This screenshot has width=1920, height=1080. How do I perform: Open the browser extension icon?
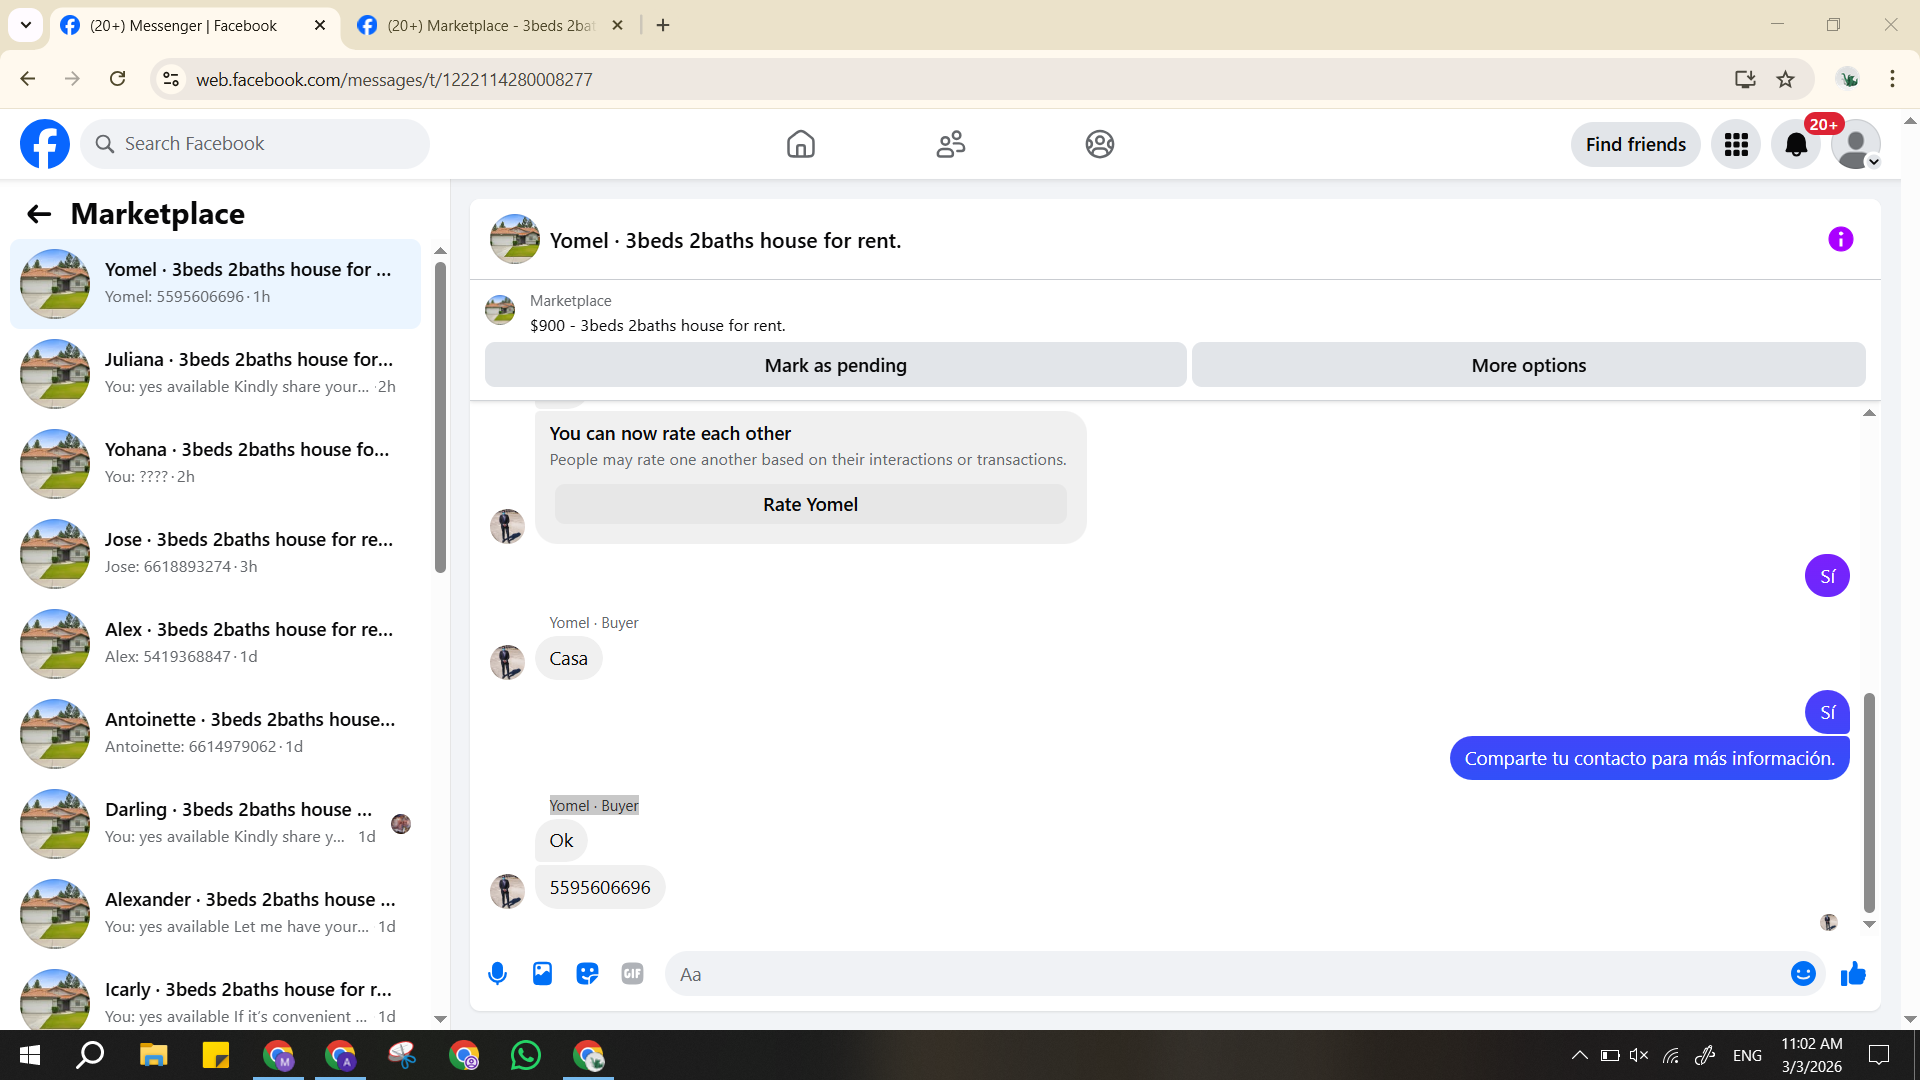(x=1848, y=79)
